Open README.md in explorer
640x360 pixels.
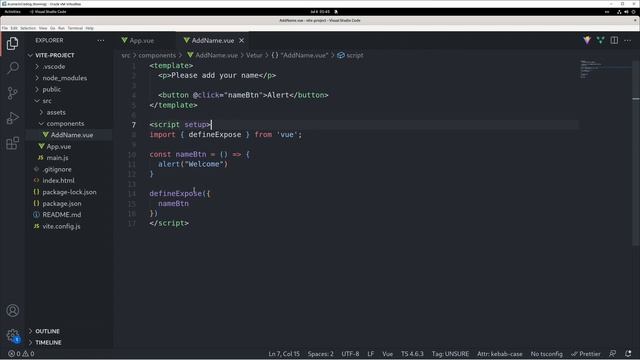pos(62,215)
